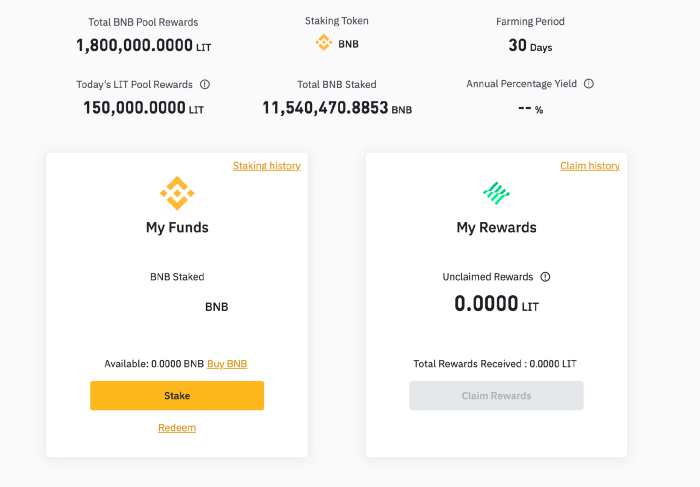Screen dimensions: 700x487
Task: Click the 30 Days farming period value
Action: point(530,45)
